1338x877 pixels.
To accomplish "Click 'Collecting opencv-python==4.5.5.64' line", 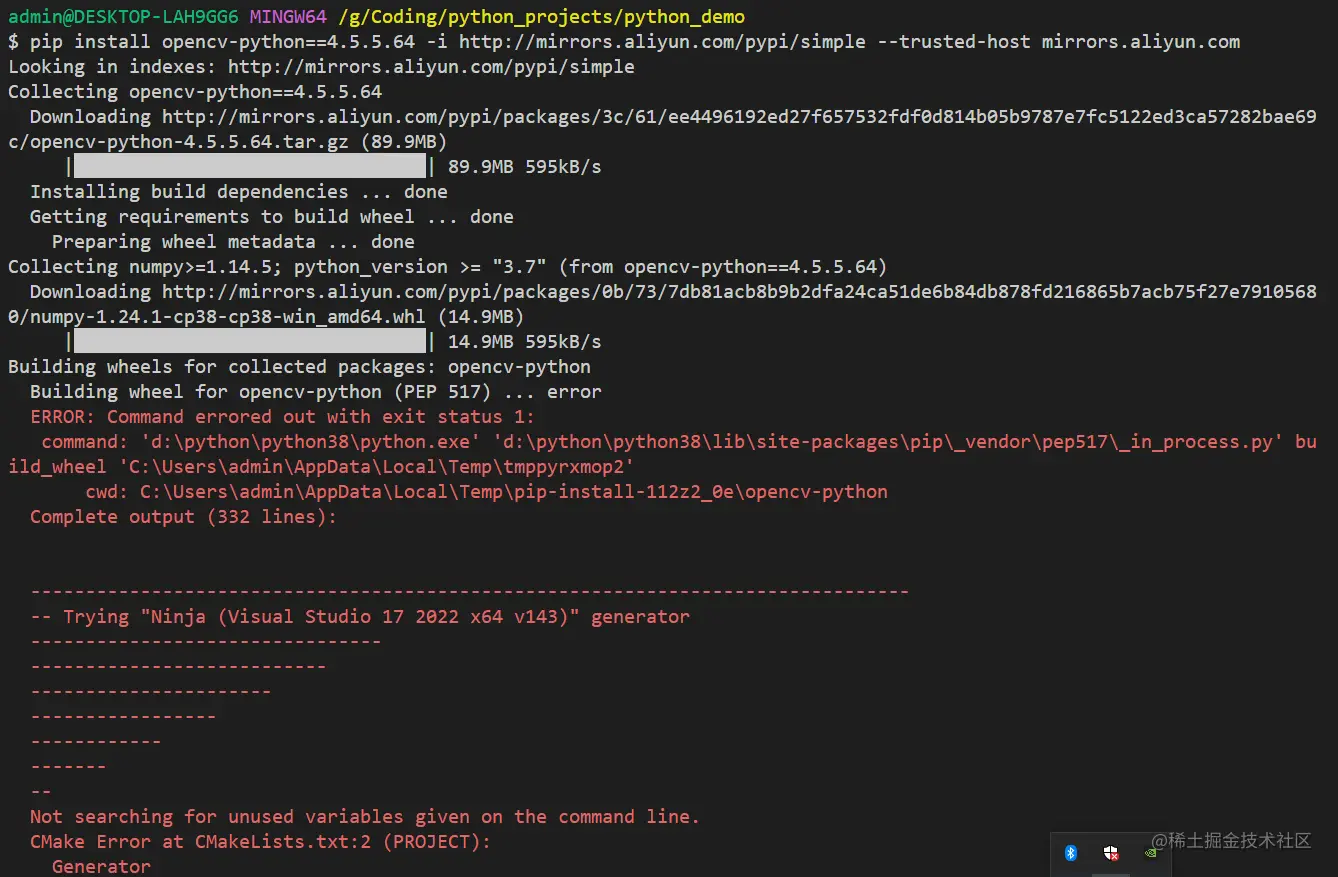I will (x=195, y=92).
